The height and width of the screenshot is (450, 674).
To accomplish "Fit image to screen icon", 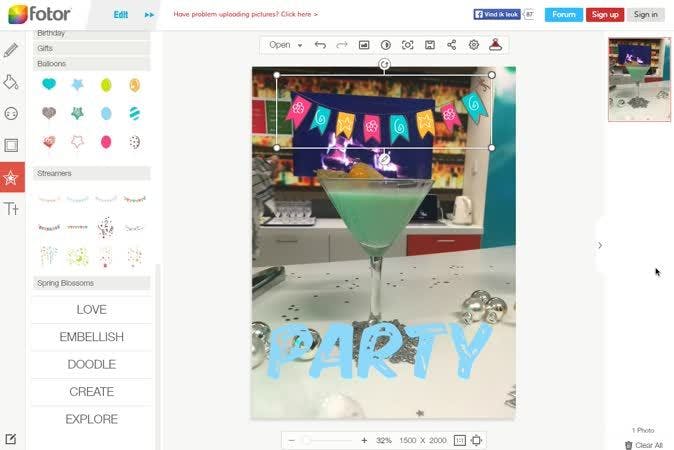I will (x=476, y=440).
